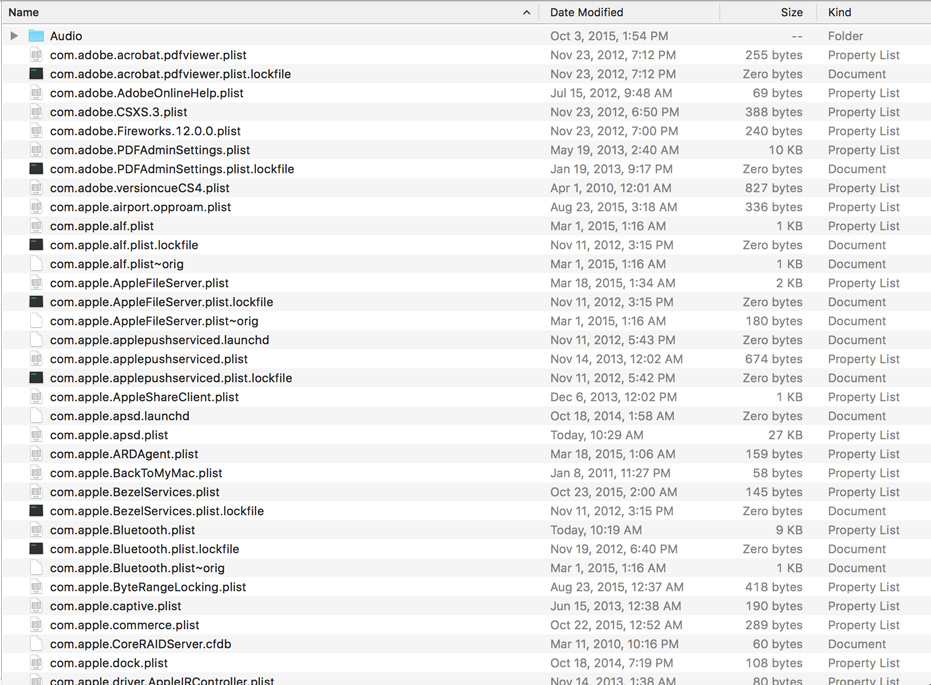The height and width of the screenshot is (685, 931).
Task: Click the 9 KB size value
Action: 789,530
